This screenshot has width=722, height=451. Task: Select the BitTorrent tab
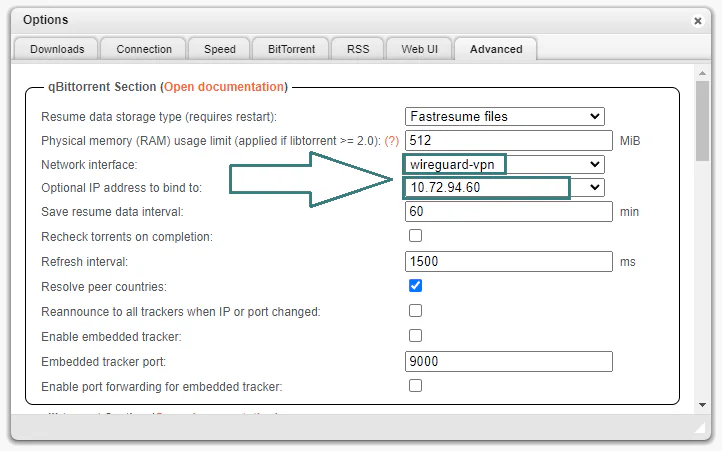[x=291, y=49]
